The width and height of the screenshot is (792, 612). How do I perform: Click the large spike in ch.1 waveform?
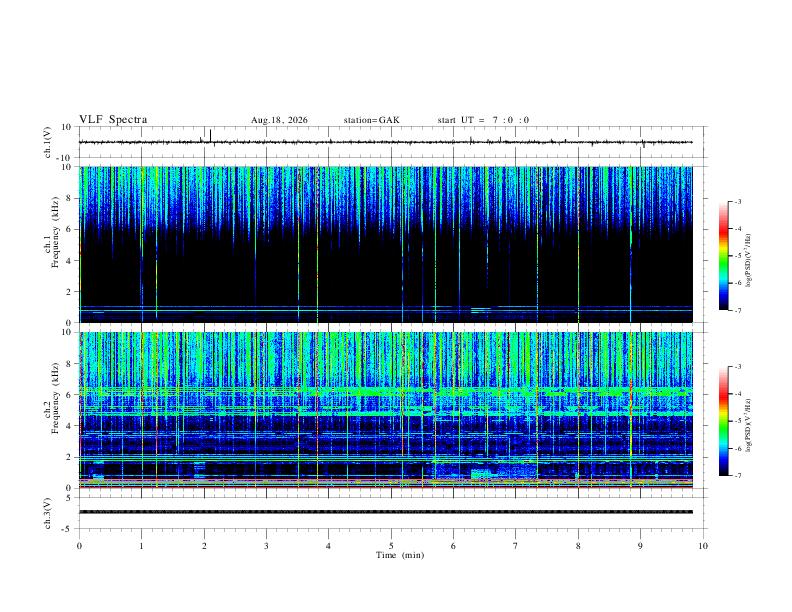point(211,137)
